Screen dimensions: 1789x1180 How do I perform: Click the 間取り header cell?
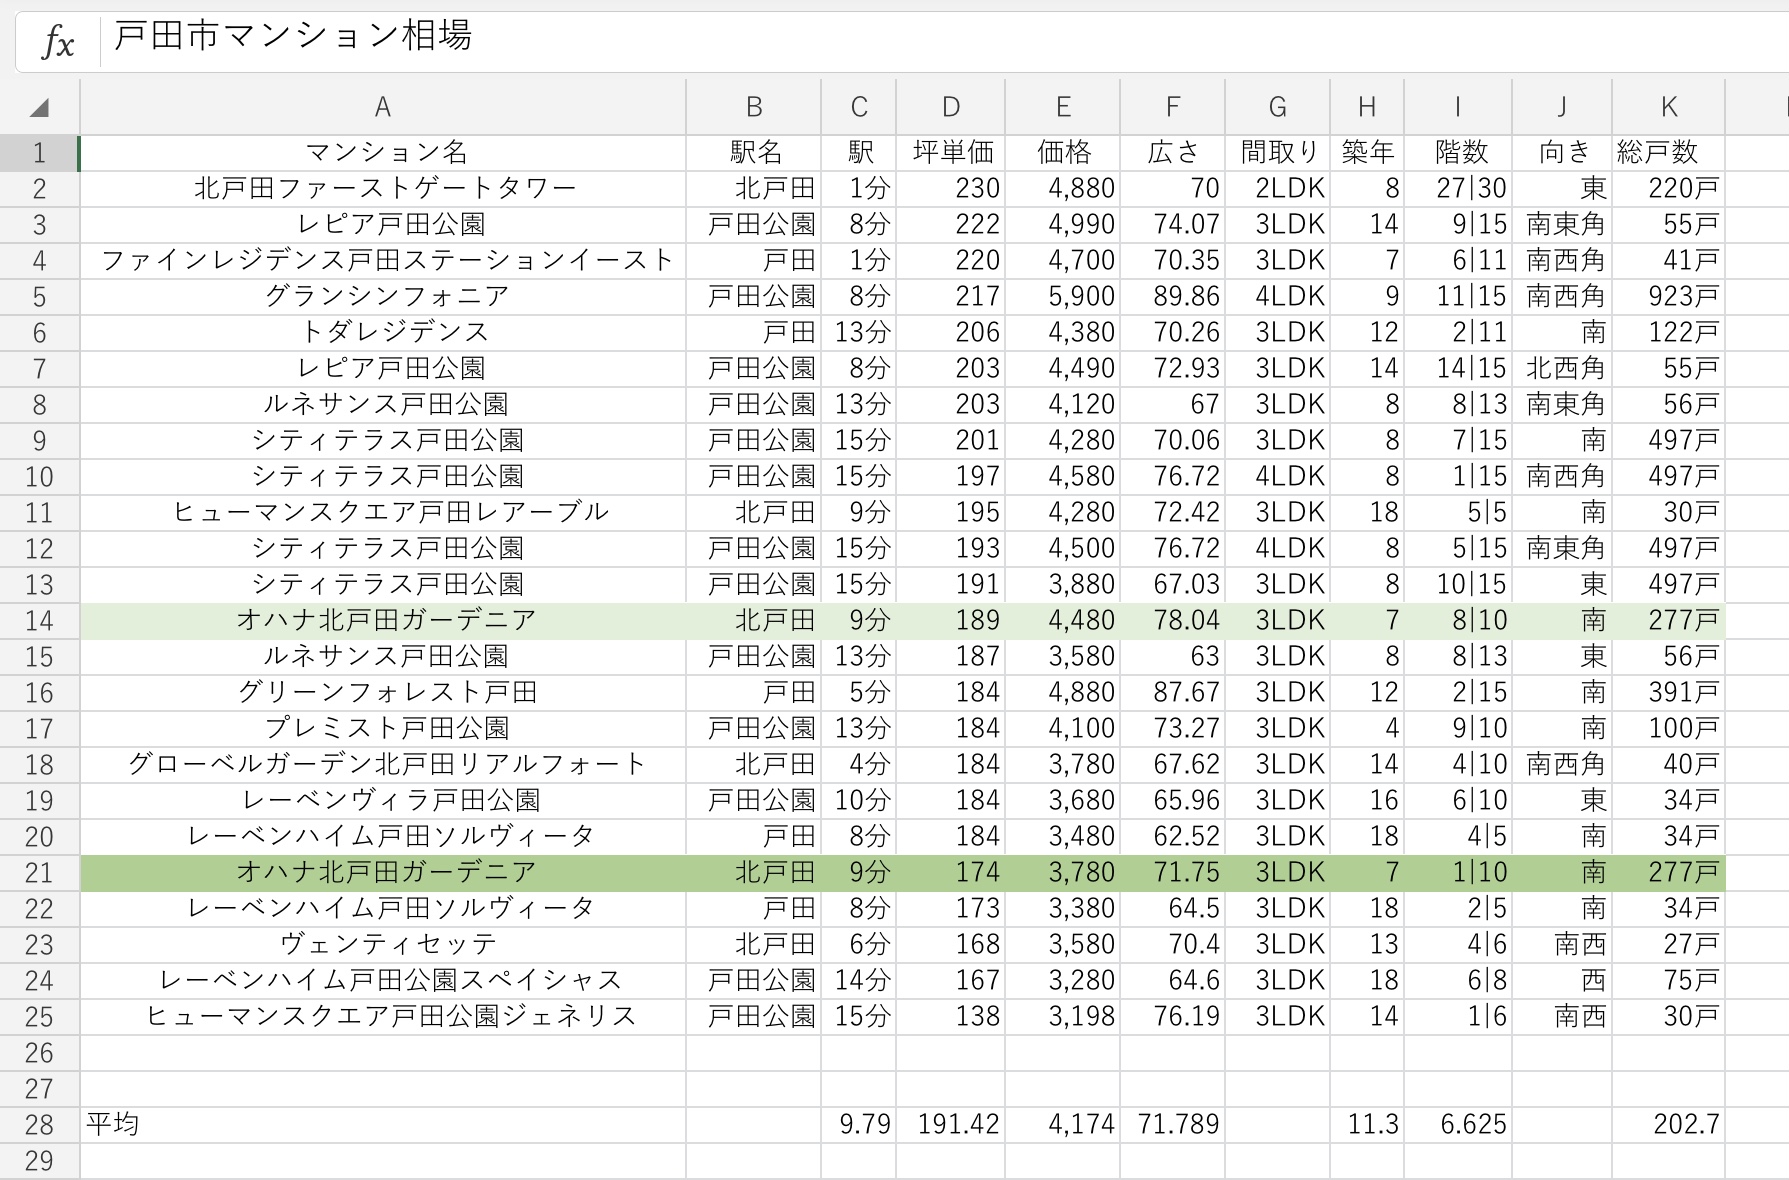1277,153
